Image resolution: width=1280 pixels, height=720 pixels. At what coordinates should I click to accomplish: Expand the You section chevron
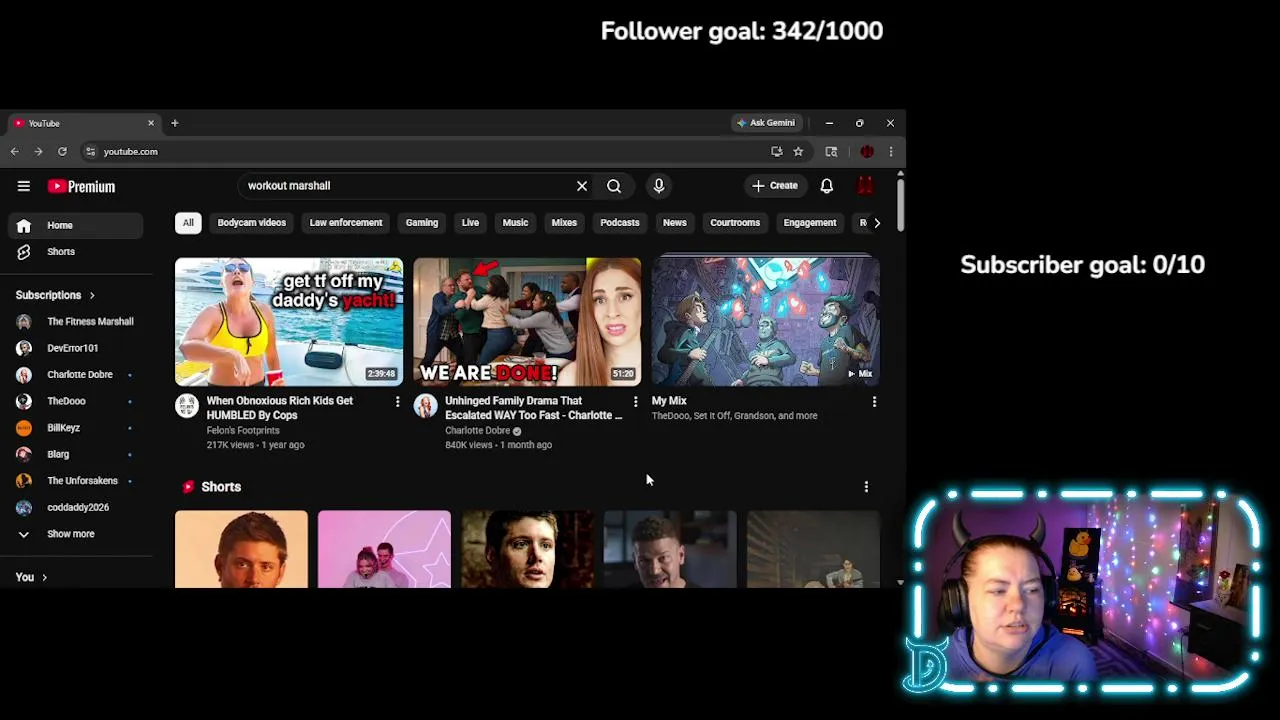coord(44,578)
